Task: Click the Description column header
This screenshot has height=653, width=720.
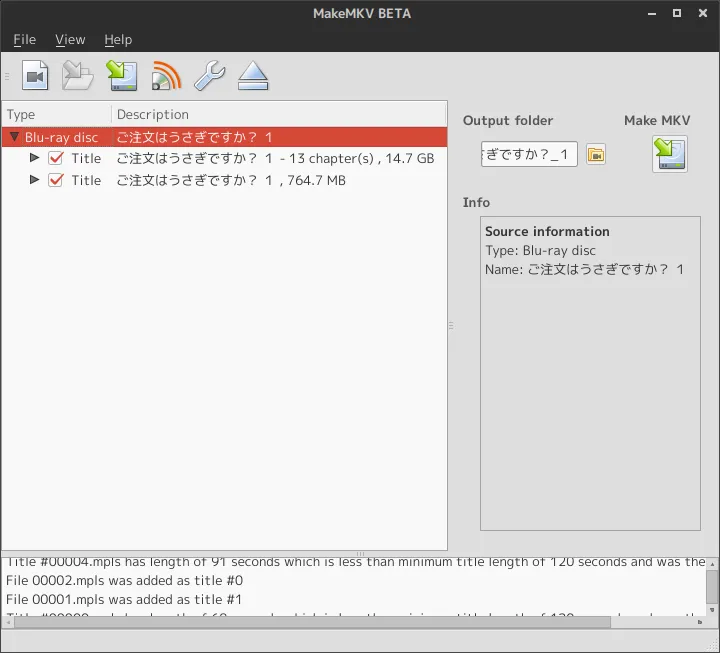Action: click(278, 114)
